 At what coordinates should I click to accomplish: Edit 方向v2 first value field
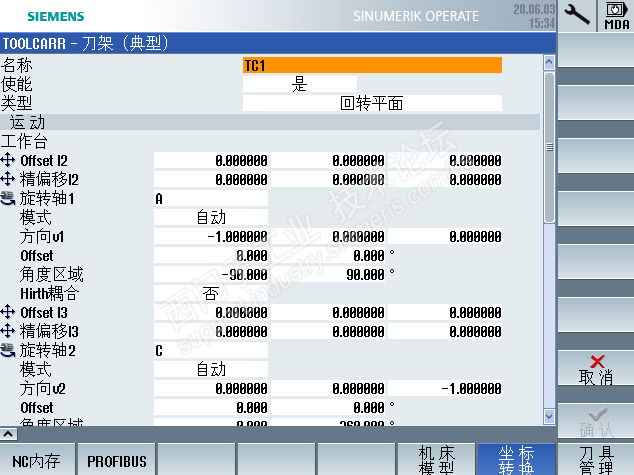(211, 388)
